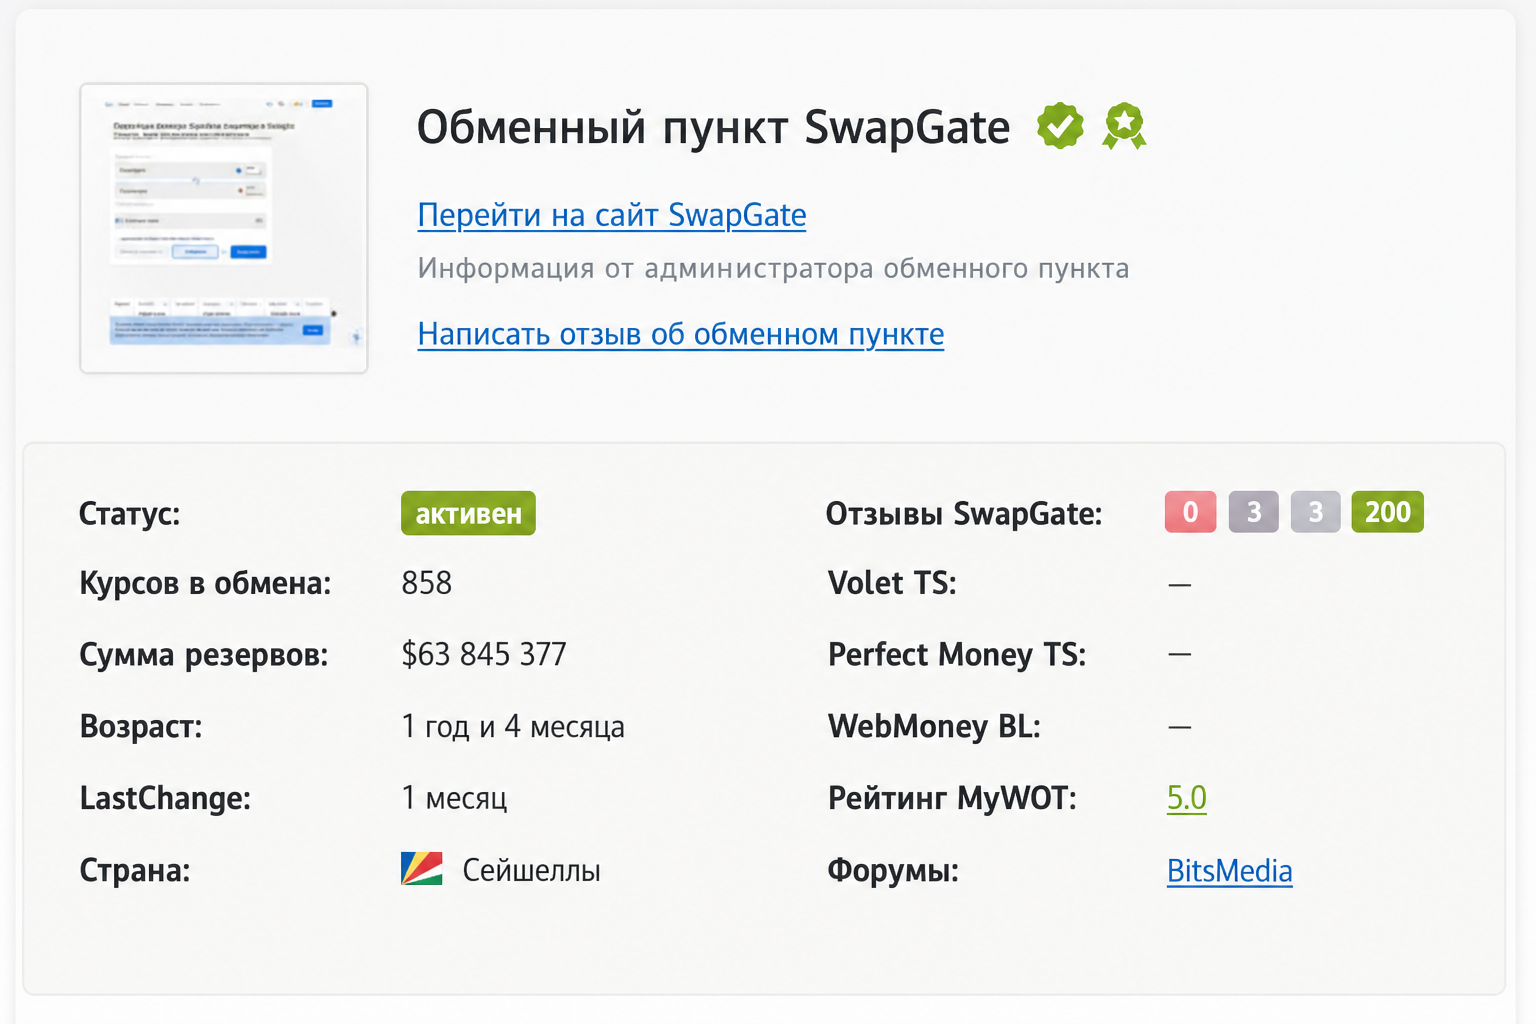Image resolution: width=1536 pixels, height=1024 pixels.
Task: Open link Перейти на сайт SwapGate
Action: [612, 215]
